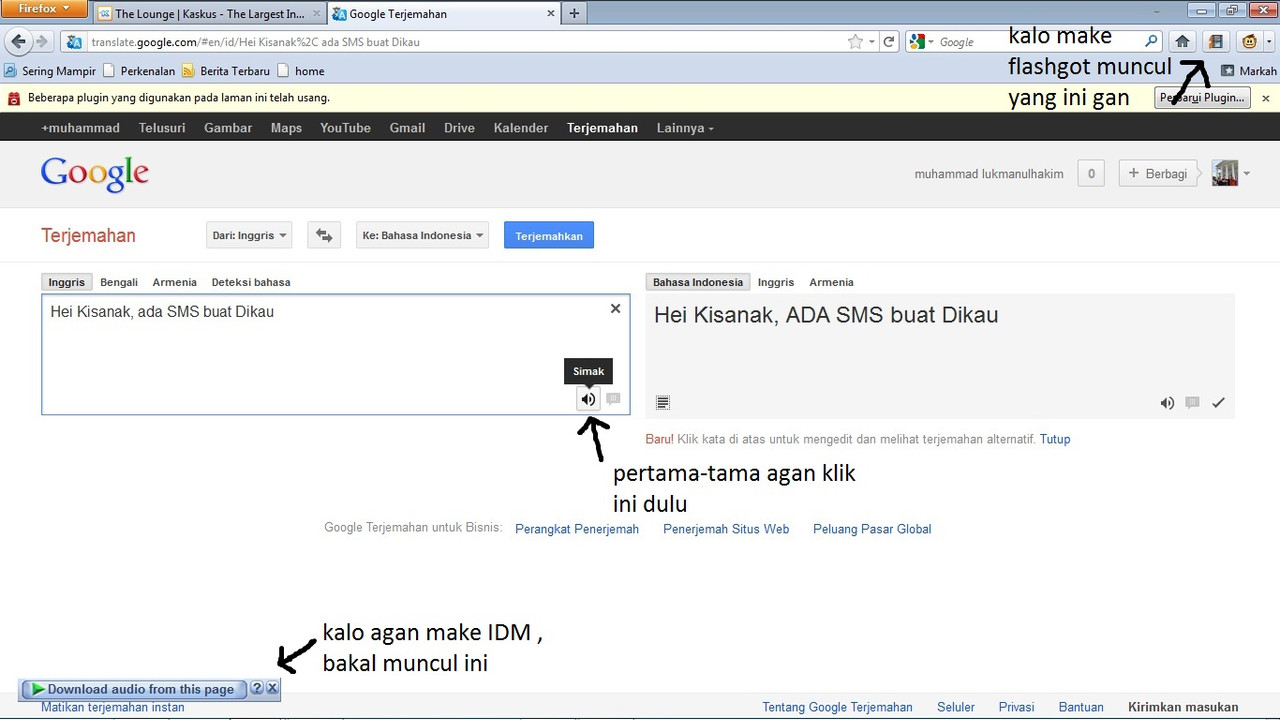Select Inggris target language tab
Screen dimensions: 1280x720
tap(776, 282)
